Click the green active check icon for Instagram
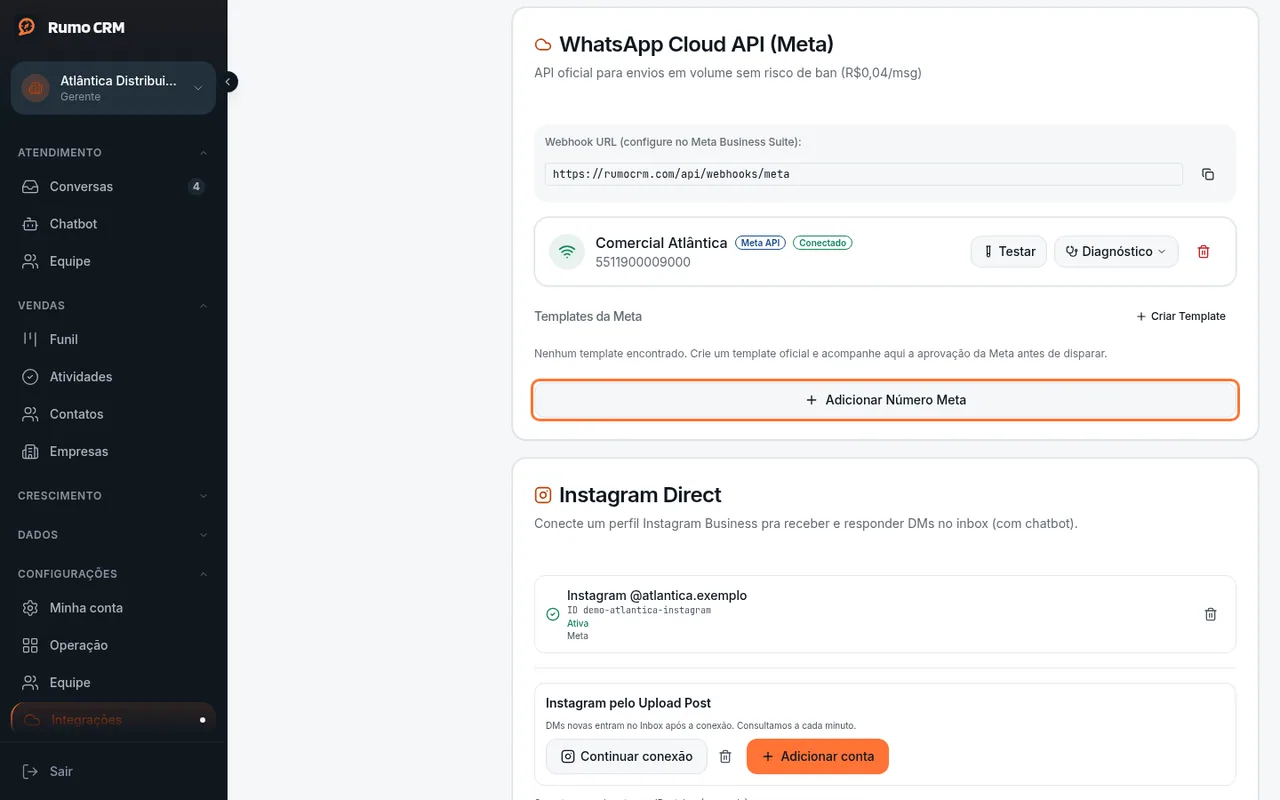Image resolution: width=1280 pixels, height=800 pixels. (x=553, y=615)
